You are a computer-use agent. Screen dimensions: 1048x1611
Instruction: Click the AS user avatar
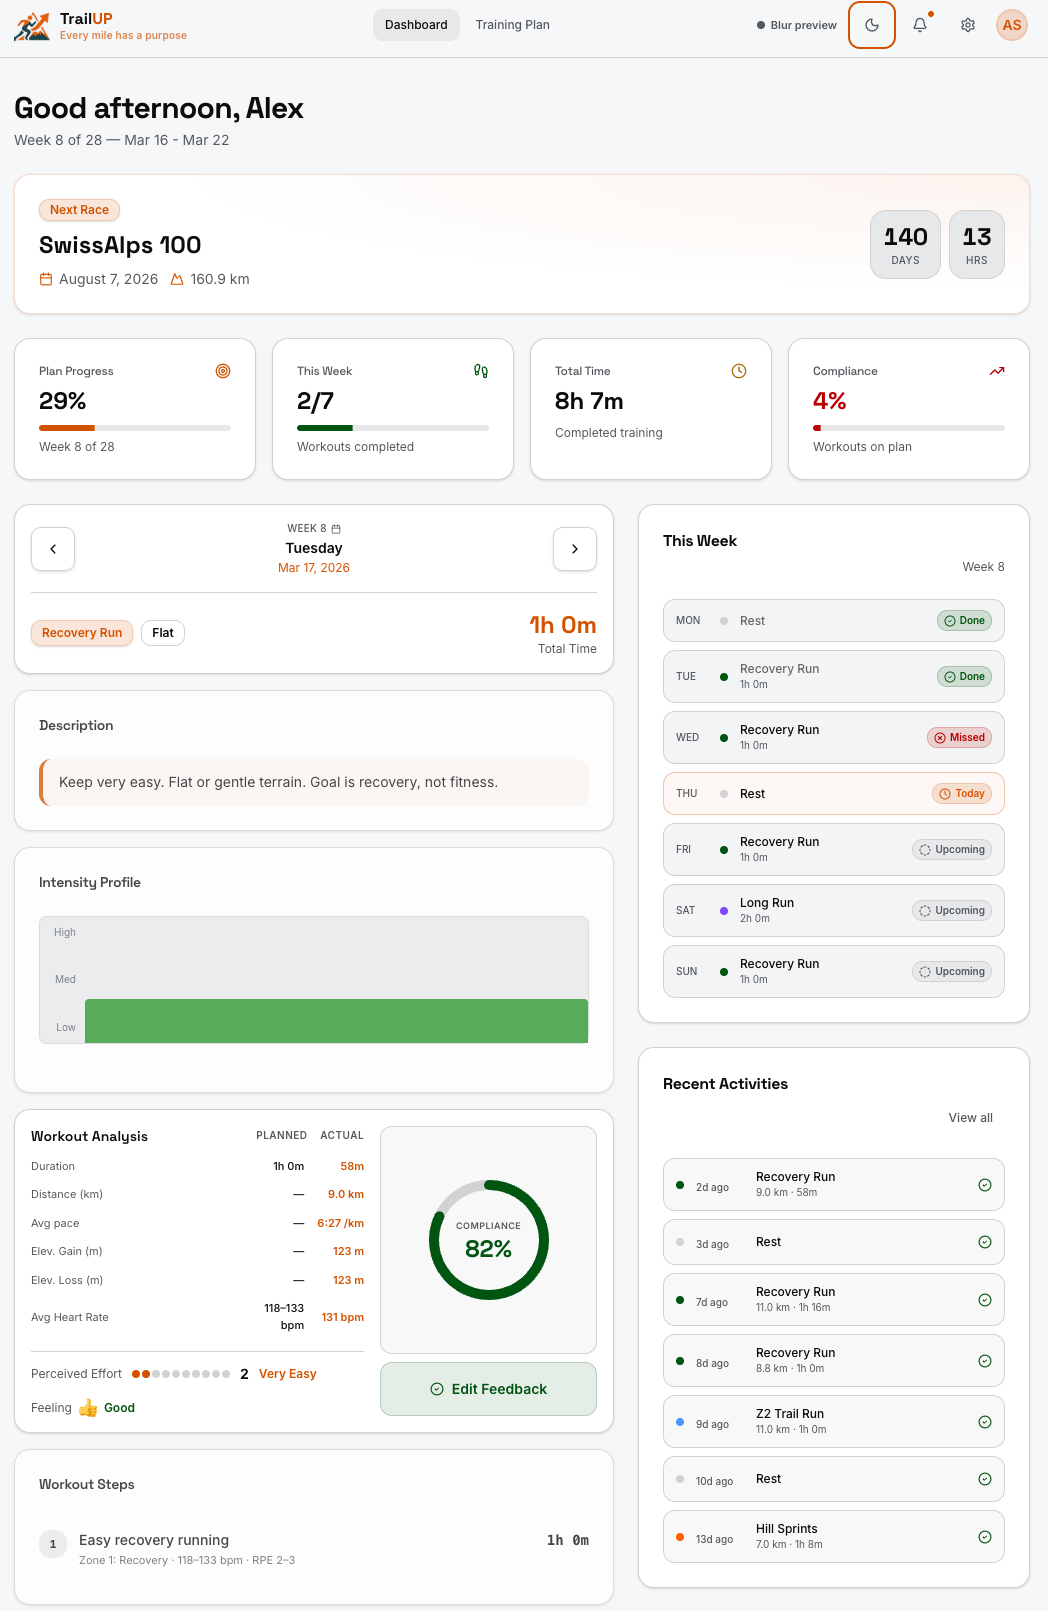(x=1012, y=25)
